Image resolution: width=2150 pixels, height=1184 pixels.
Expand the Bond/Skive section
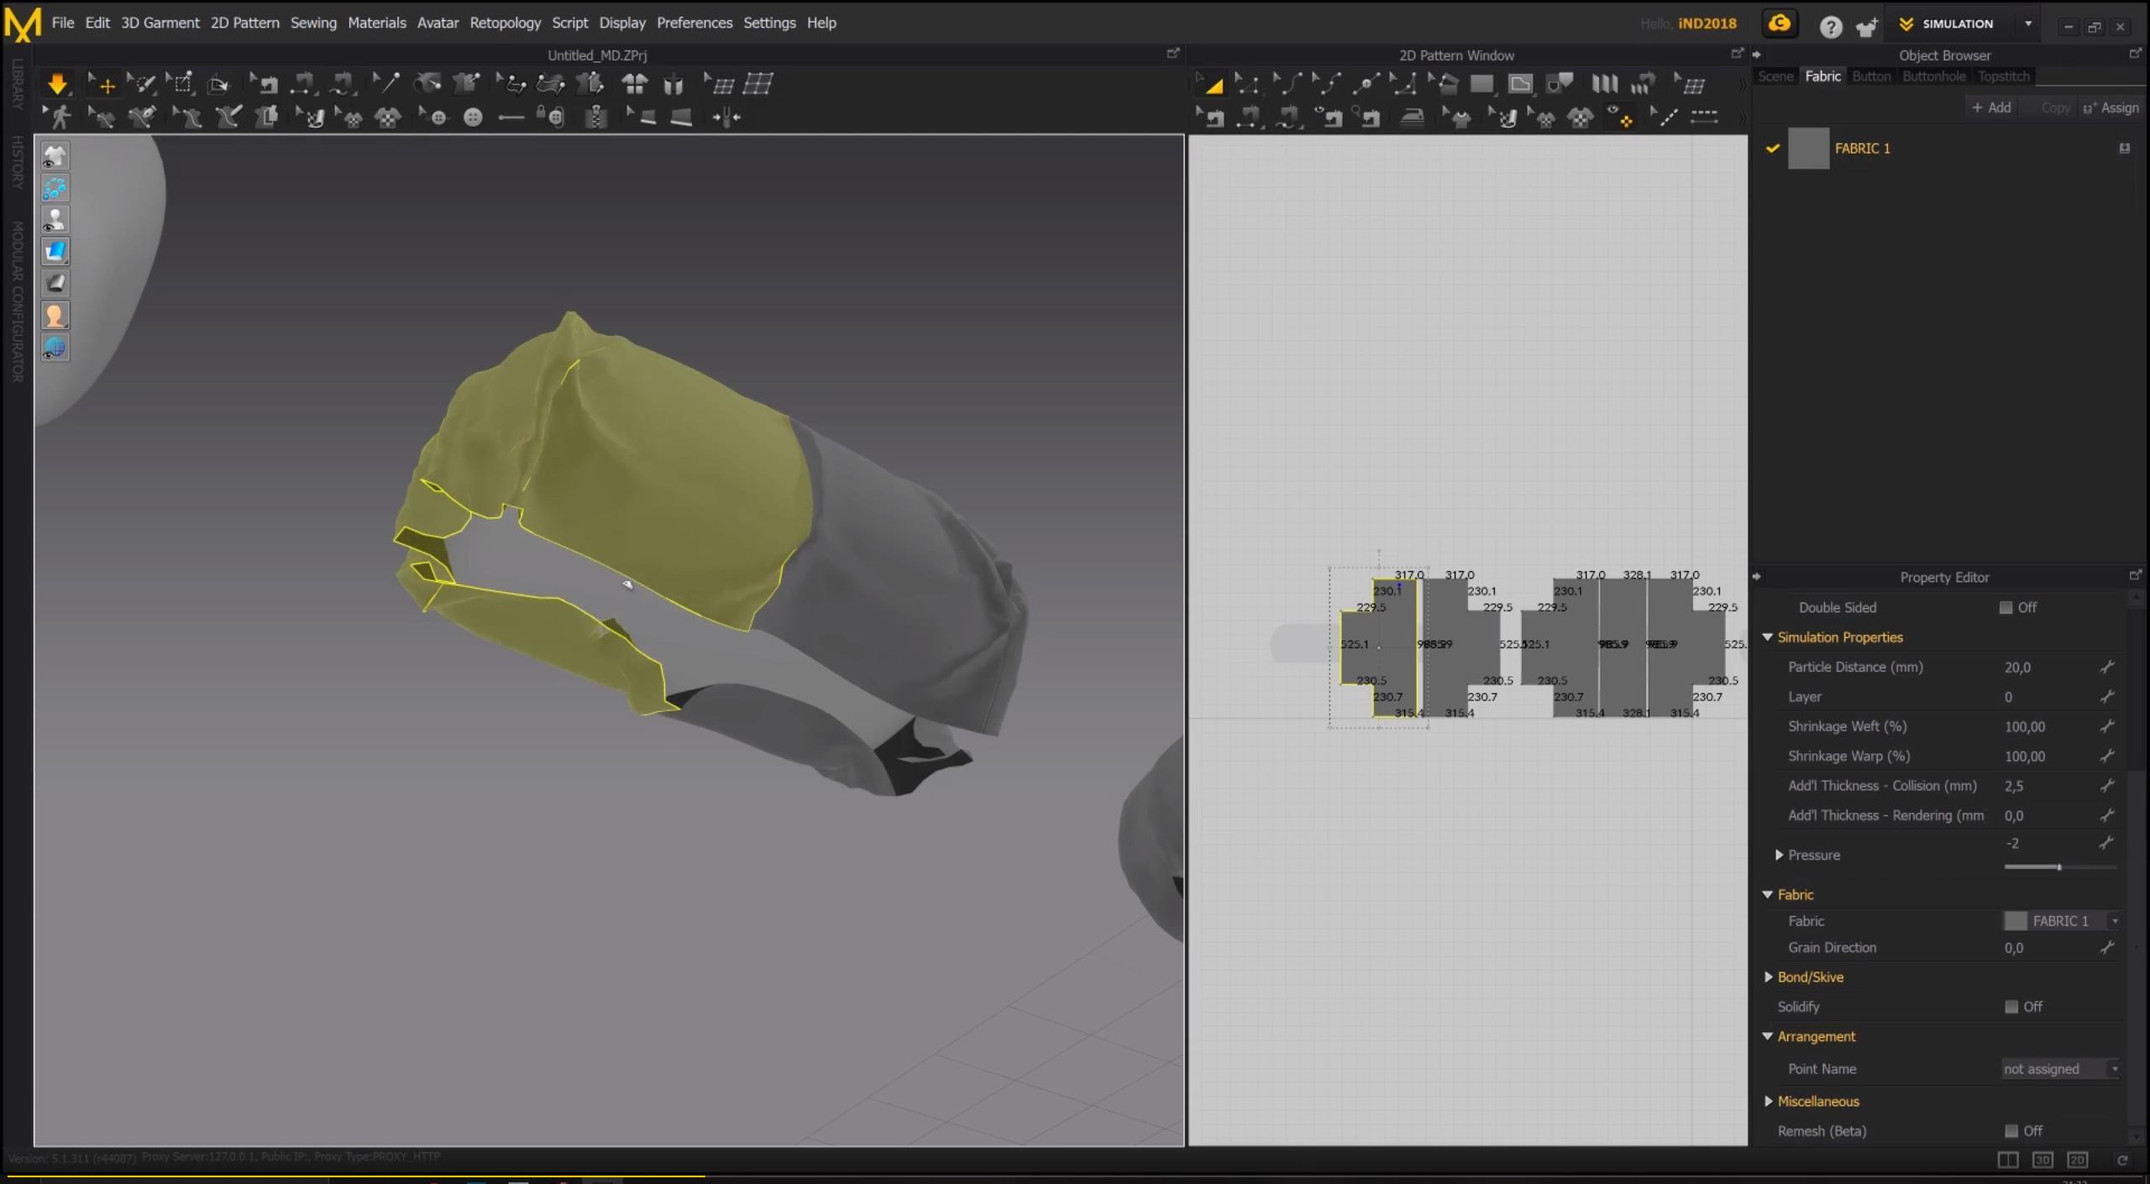click(1768, 977)
